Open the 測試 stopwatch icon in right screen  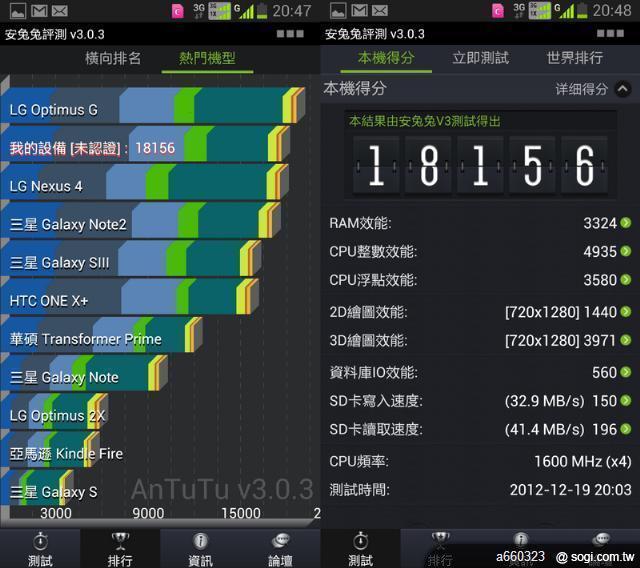tap(360, 541)
